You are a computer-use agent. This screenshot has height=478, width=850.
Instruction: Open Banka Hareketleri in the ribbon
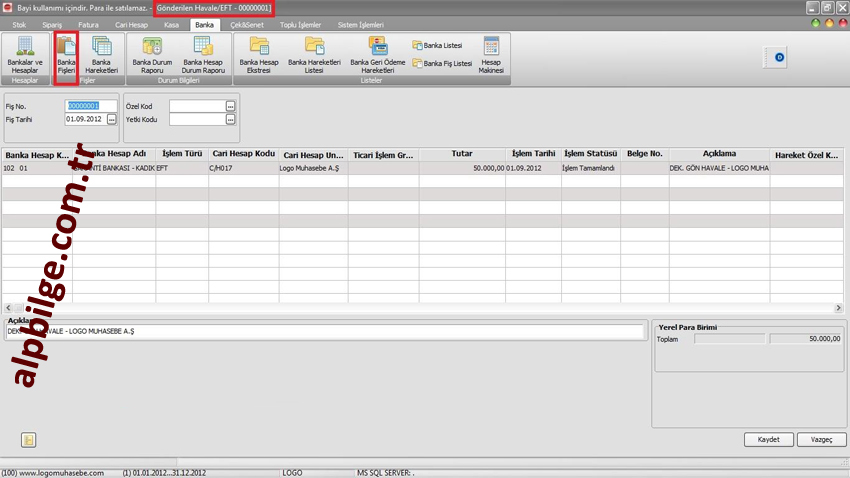[101, 54]
